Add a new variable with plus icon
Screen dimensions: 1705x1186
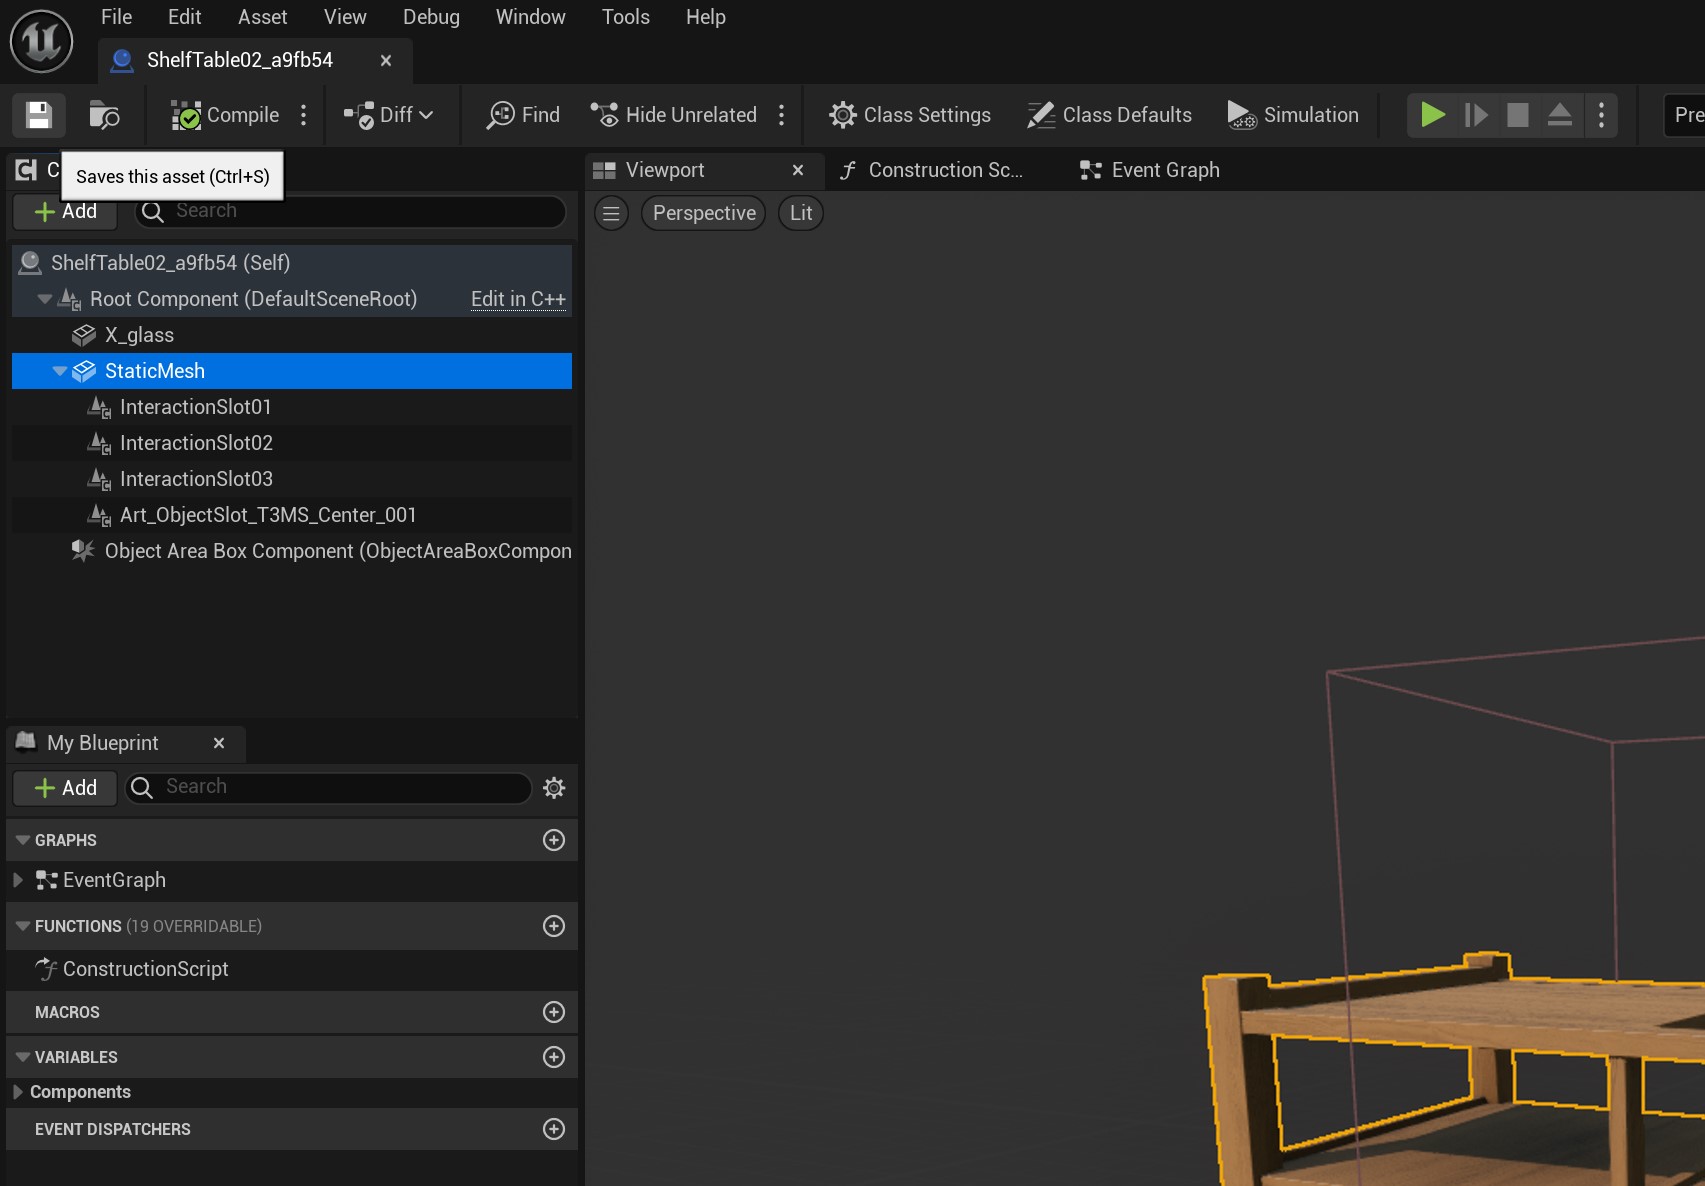[554, 1057]
